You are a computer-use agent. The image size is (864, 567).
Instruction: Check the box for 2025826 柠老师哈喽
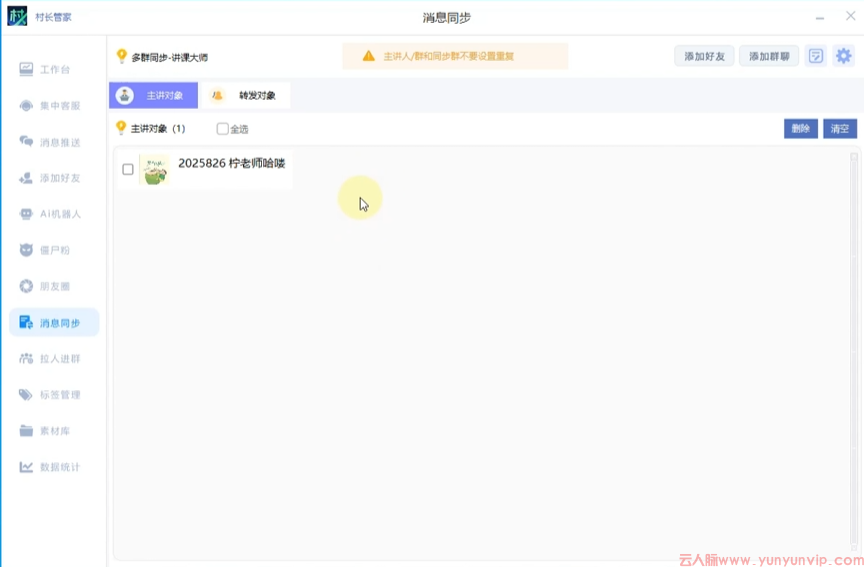click(128, 169)
